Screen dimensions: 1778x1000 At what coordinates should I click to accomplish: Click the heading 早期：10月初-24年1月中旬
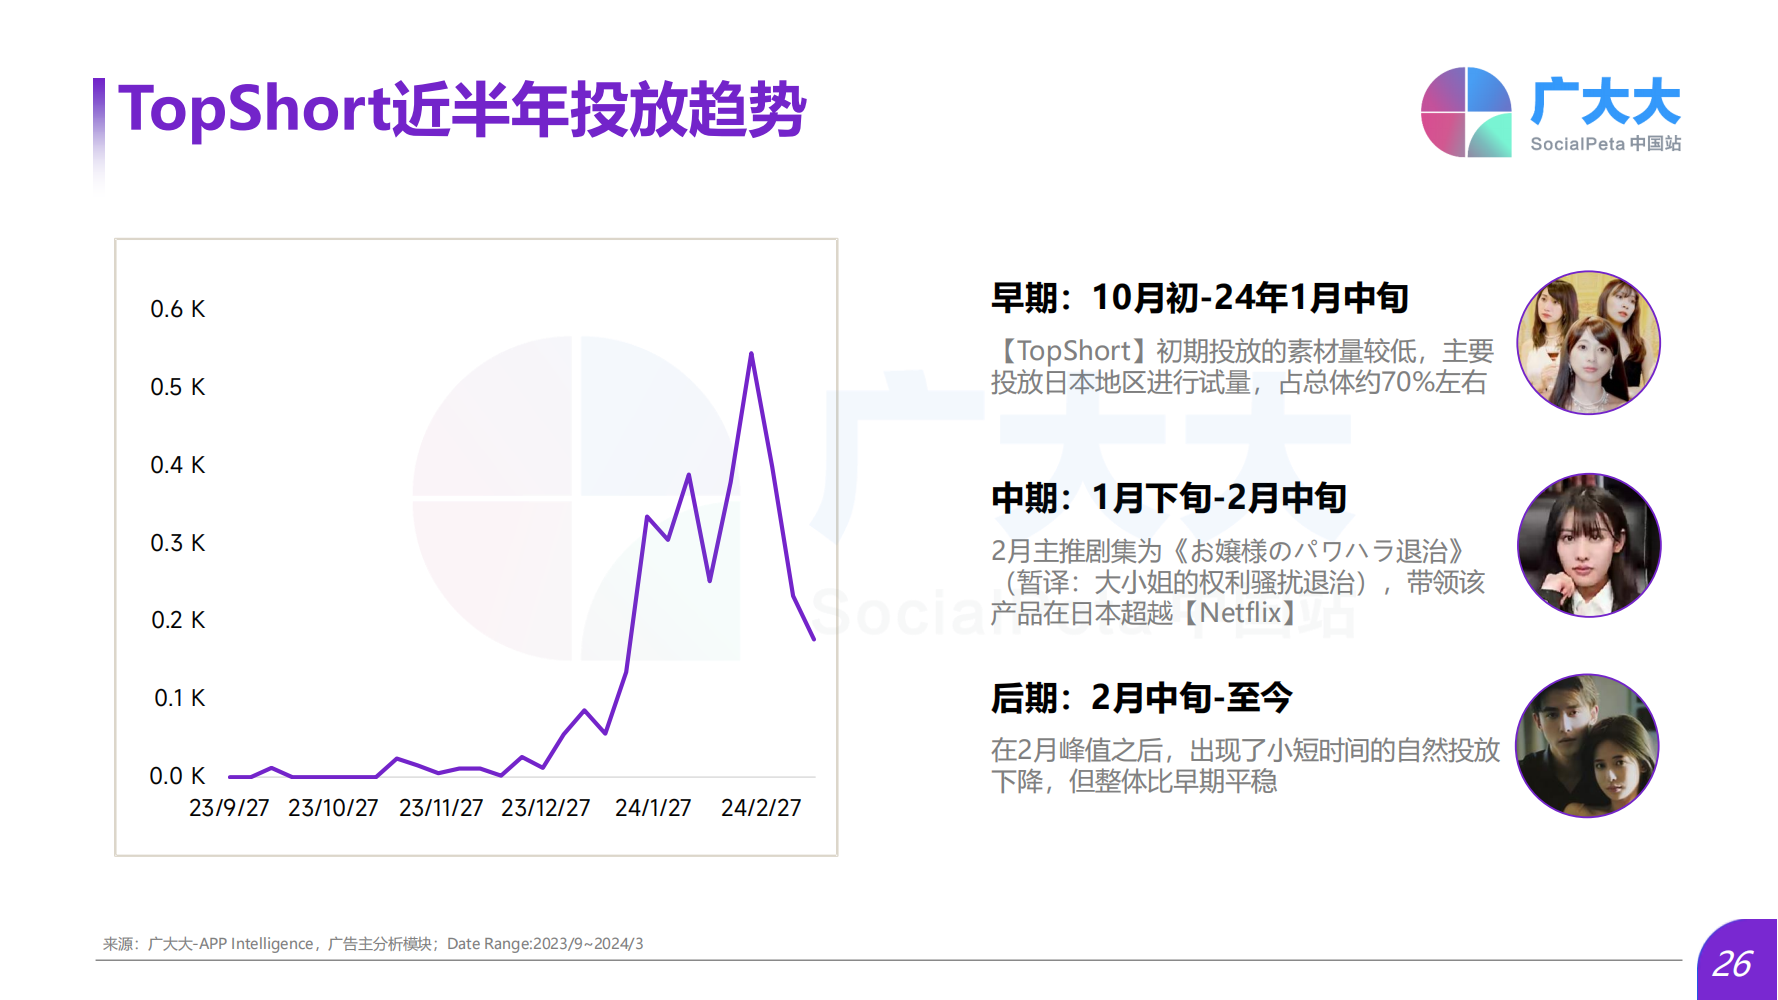click(1199, 297)
